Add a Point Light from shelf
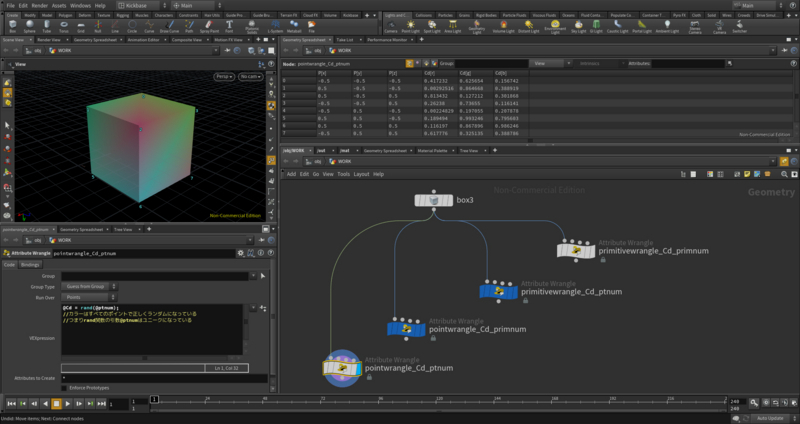 (x=411, y=26)
